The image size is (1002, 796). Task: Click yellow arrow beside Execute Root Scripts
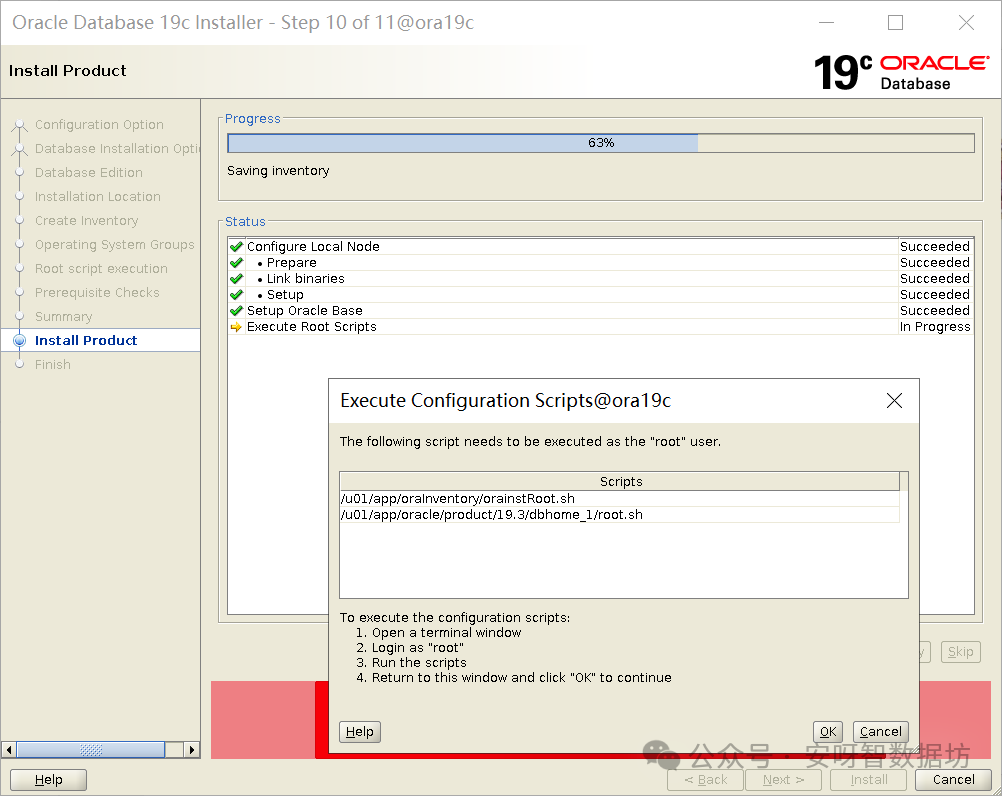coord(236,327)
